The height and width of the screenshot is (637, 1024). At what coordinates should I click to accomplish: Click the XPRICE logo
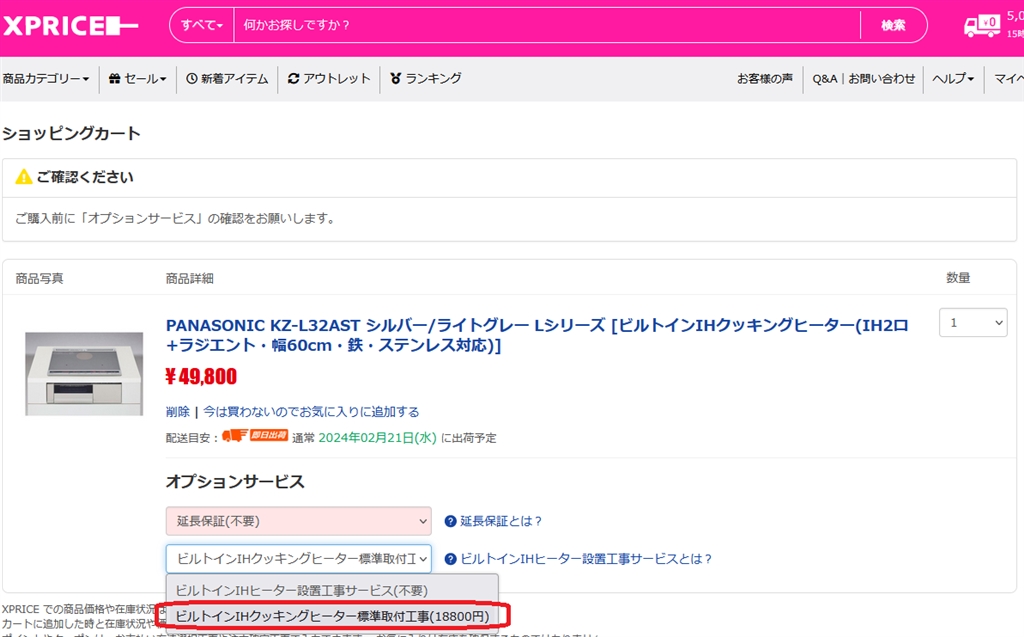coord(71,25)
